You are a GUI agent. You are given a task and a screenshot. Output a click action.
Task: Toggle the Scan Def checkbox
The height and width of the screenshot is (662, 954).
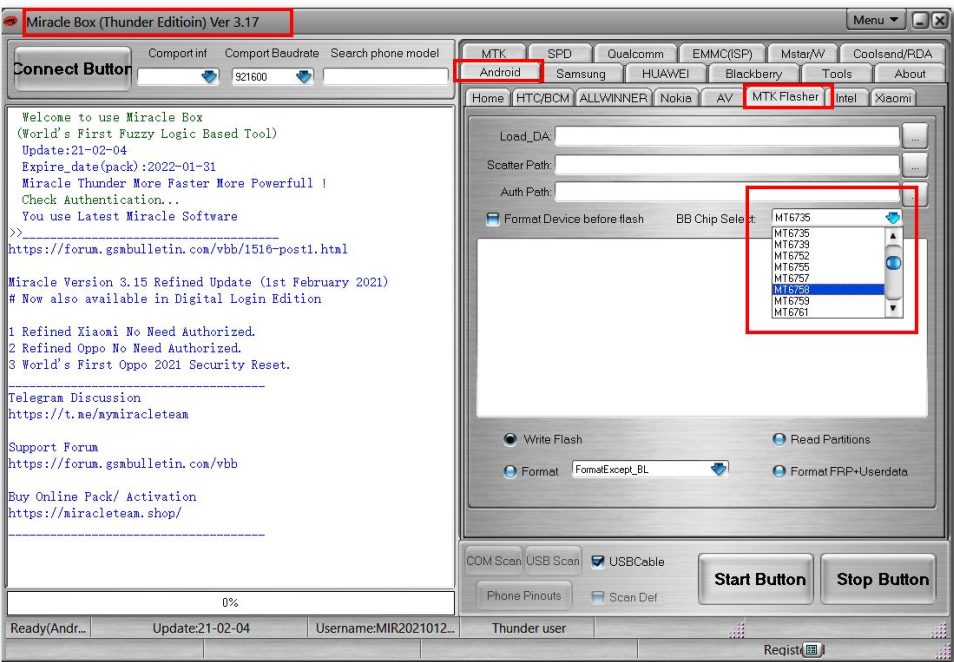point(597,598)
